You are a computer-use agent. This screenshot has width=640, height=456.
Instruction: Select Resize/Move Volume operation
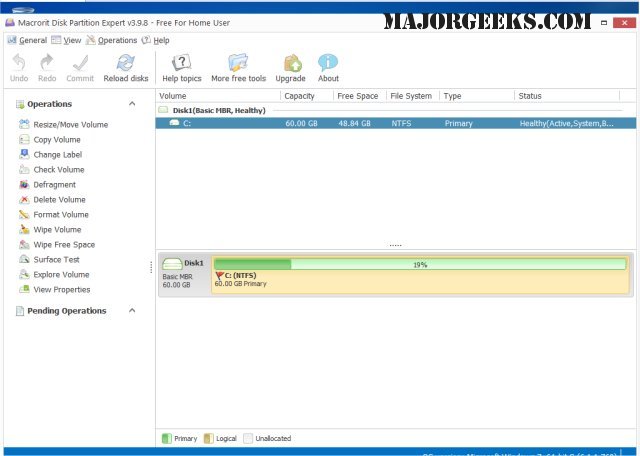(x=71, y=125)
